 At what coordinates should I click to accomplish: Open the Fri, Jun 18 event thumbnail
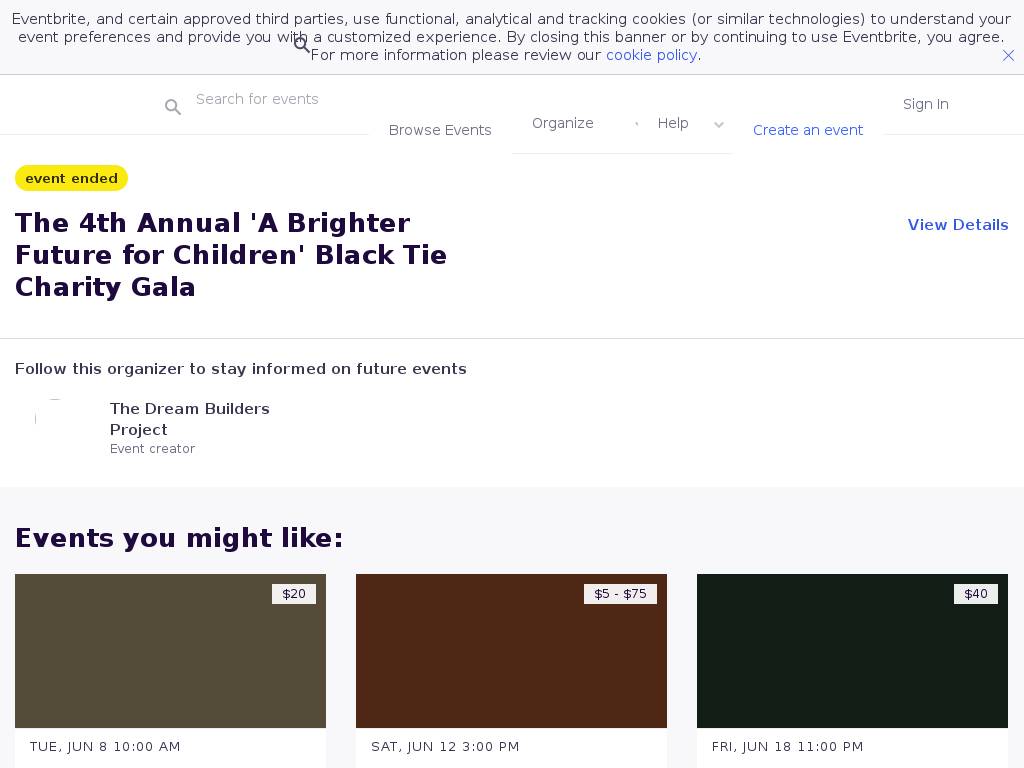click(852, 651)
